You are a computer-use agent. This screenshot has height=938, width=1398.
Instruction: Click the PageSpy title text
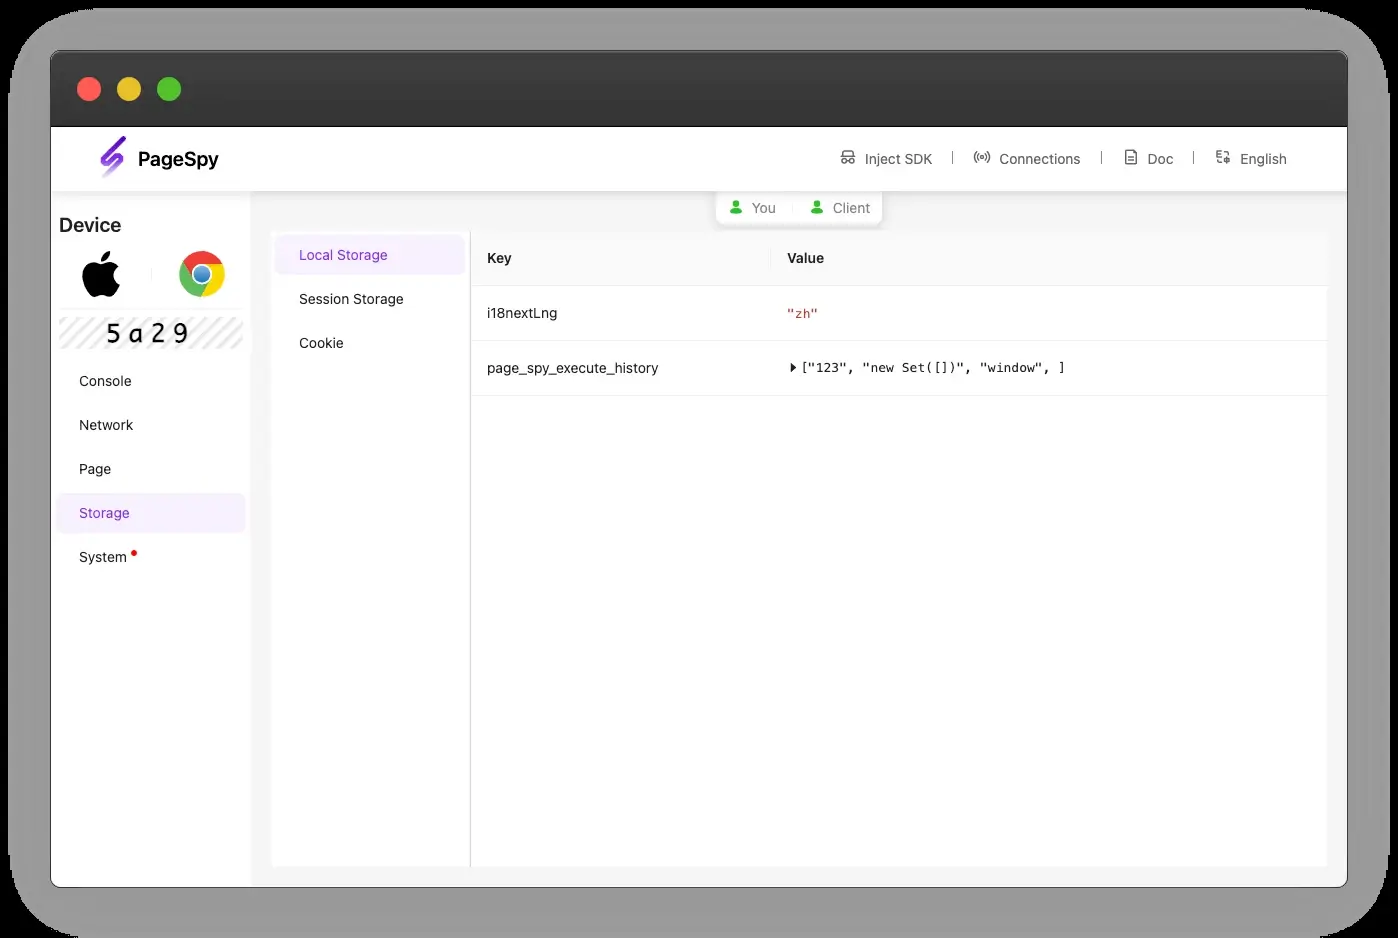coord(178,159)
